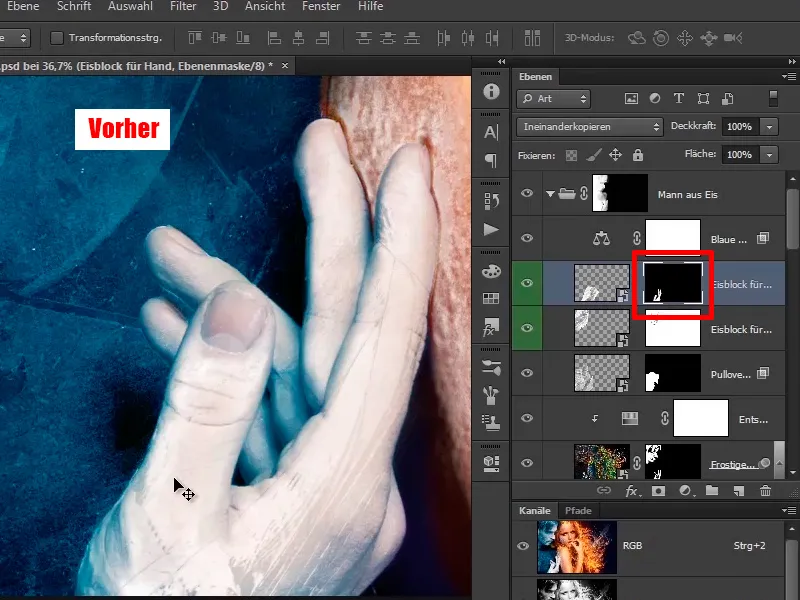Open the Ineinanderkopieren blend mode dropdown
Screen dimensions: 800x600
[x=590, y=127]
